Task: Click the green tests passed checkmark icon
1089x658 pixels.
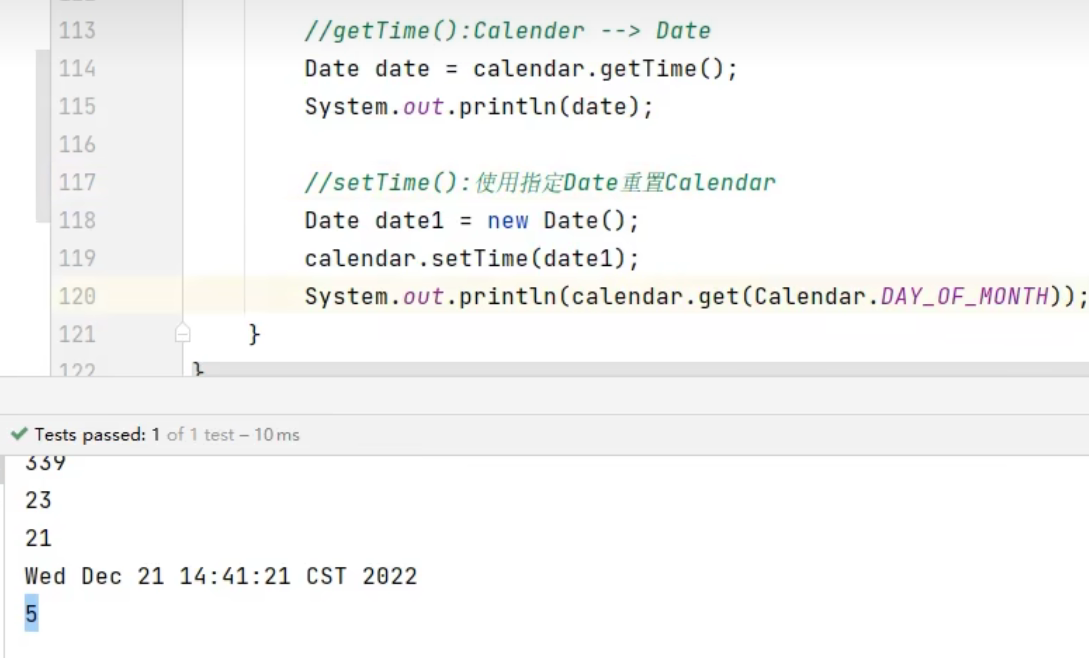Action: coord(19,434)
